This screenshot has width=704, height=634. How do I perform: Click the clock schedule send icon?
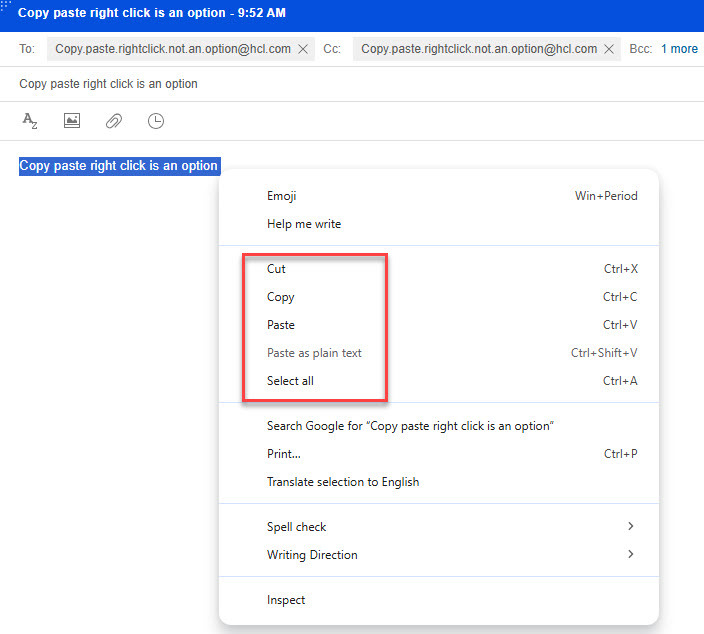coord(156,121)
